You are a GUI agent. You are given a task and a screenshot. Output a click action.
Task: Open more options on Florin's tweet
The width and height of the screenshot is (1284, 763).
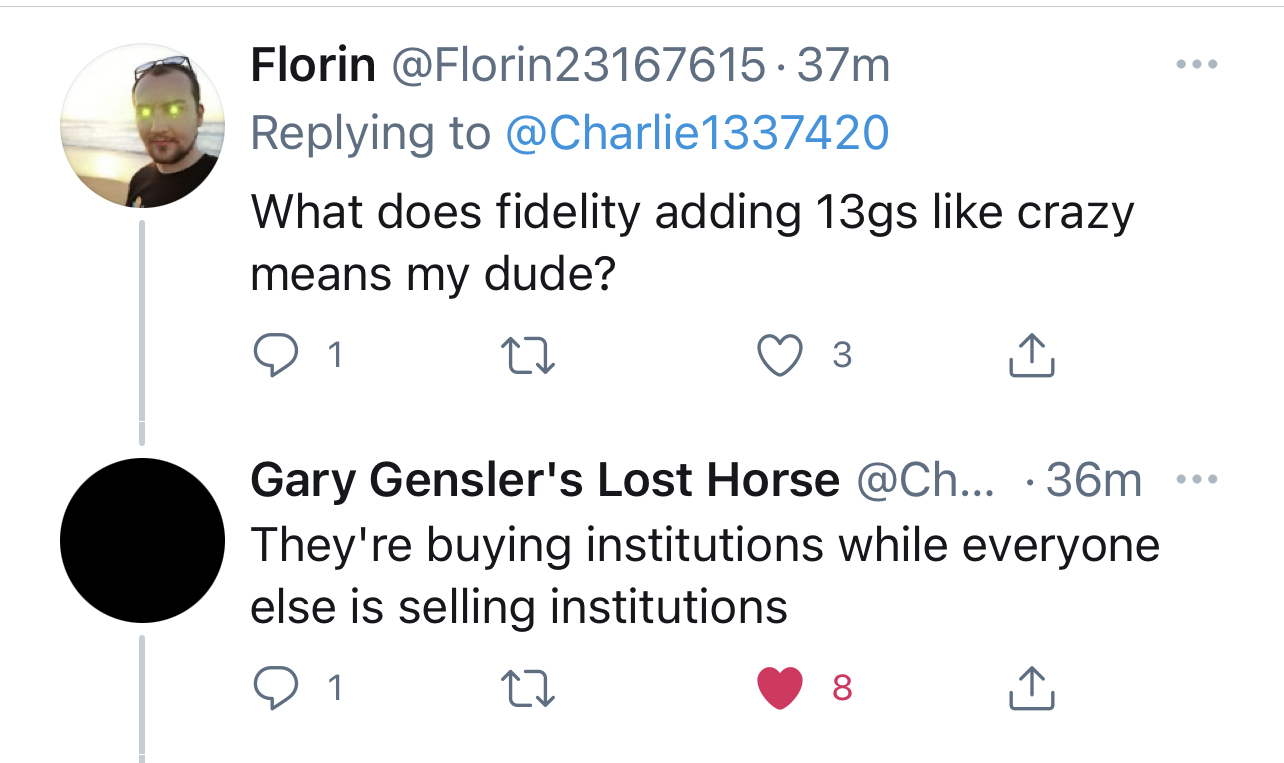(1196, 65)
